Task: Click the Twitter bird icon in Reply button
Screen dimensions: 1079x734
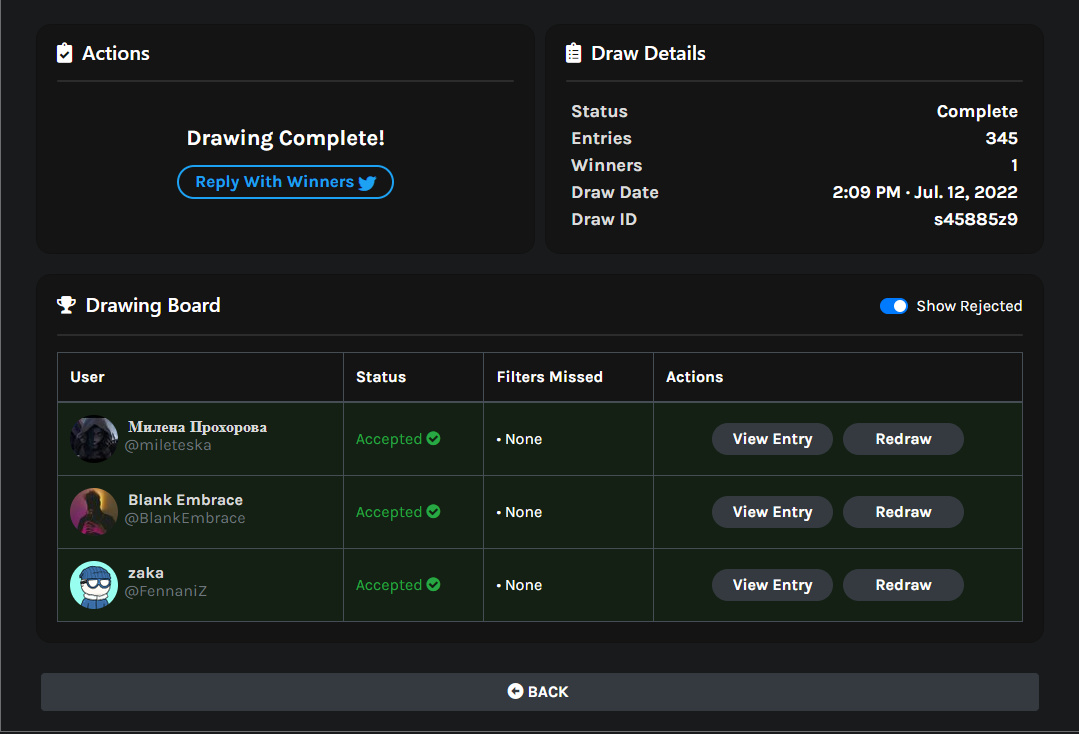Action: pyautogui.click(x=367, y=182)
